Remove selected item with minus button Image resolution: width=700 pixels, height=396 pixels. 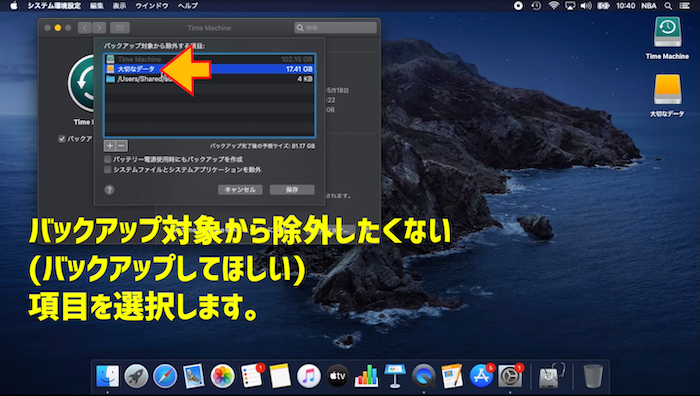click(x=121, y=146)
